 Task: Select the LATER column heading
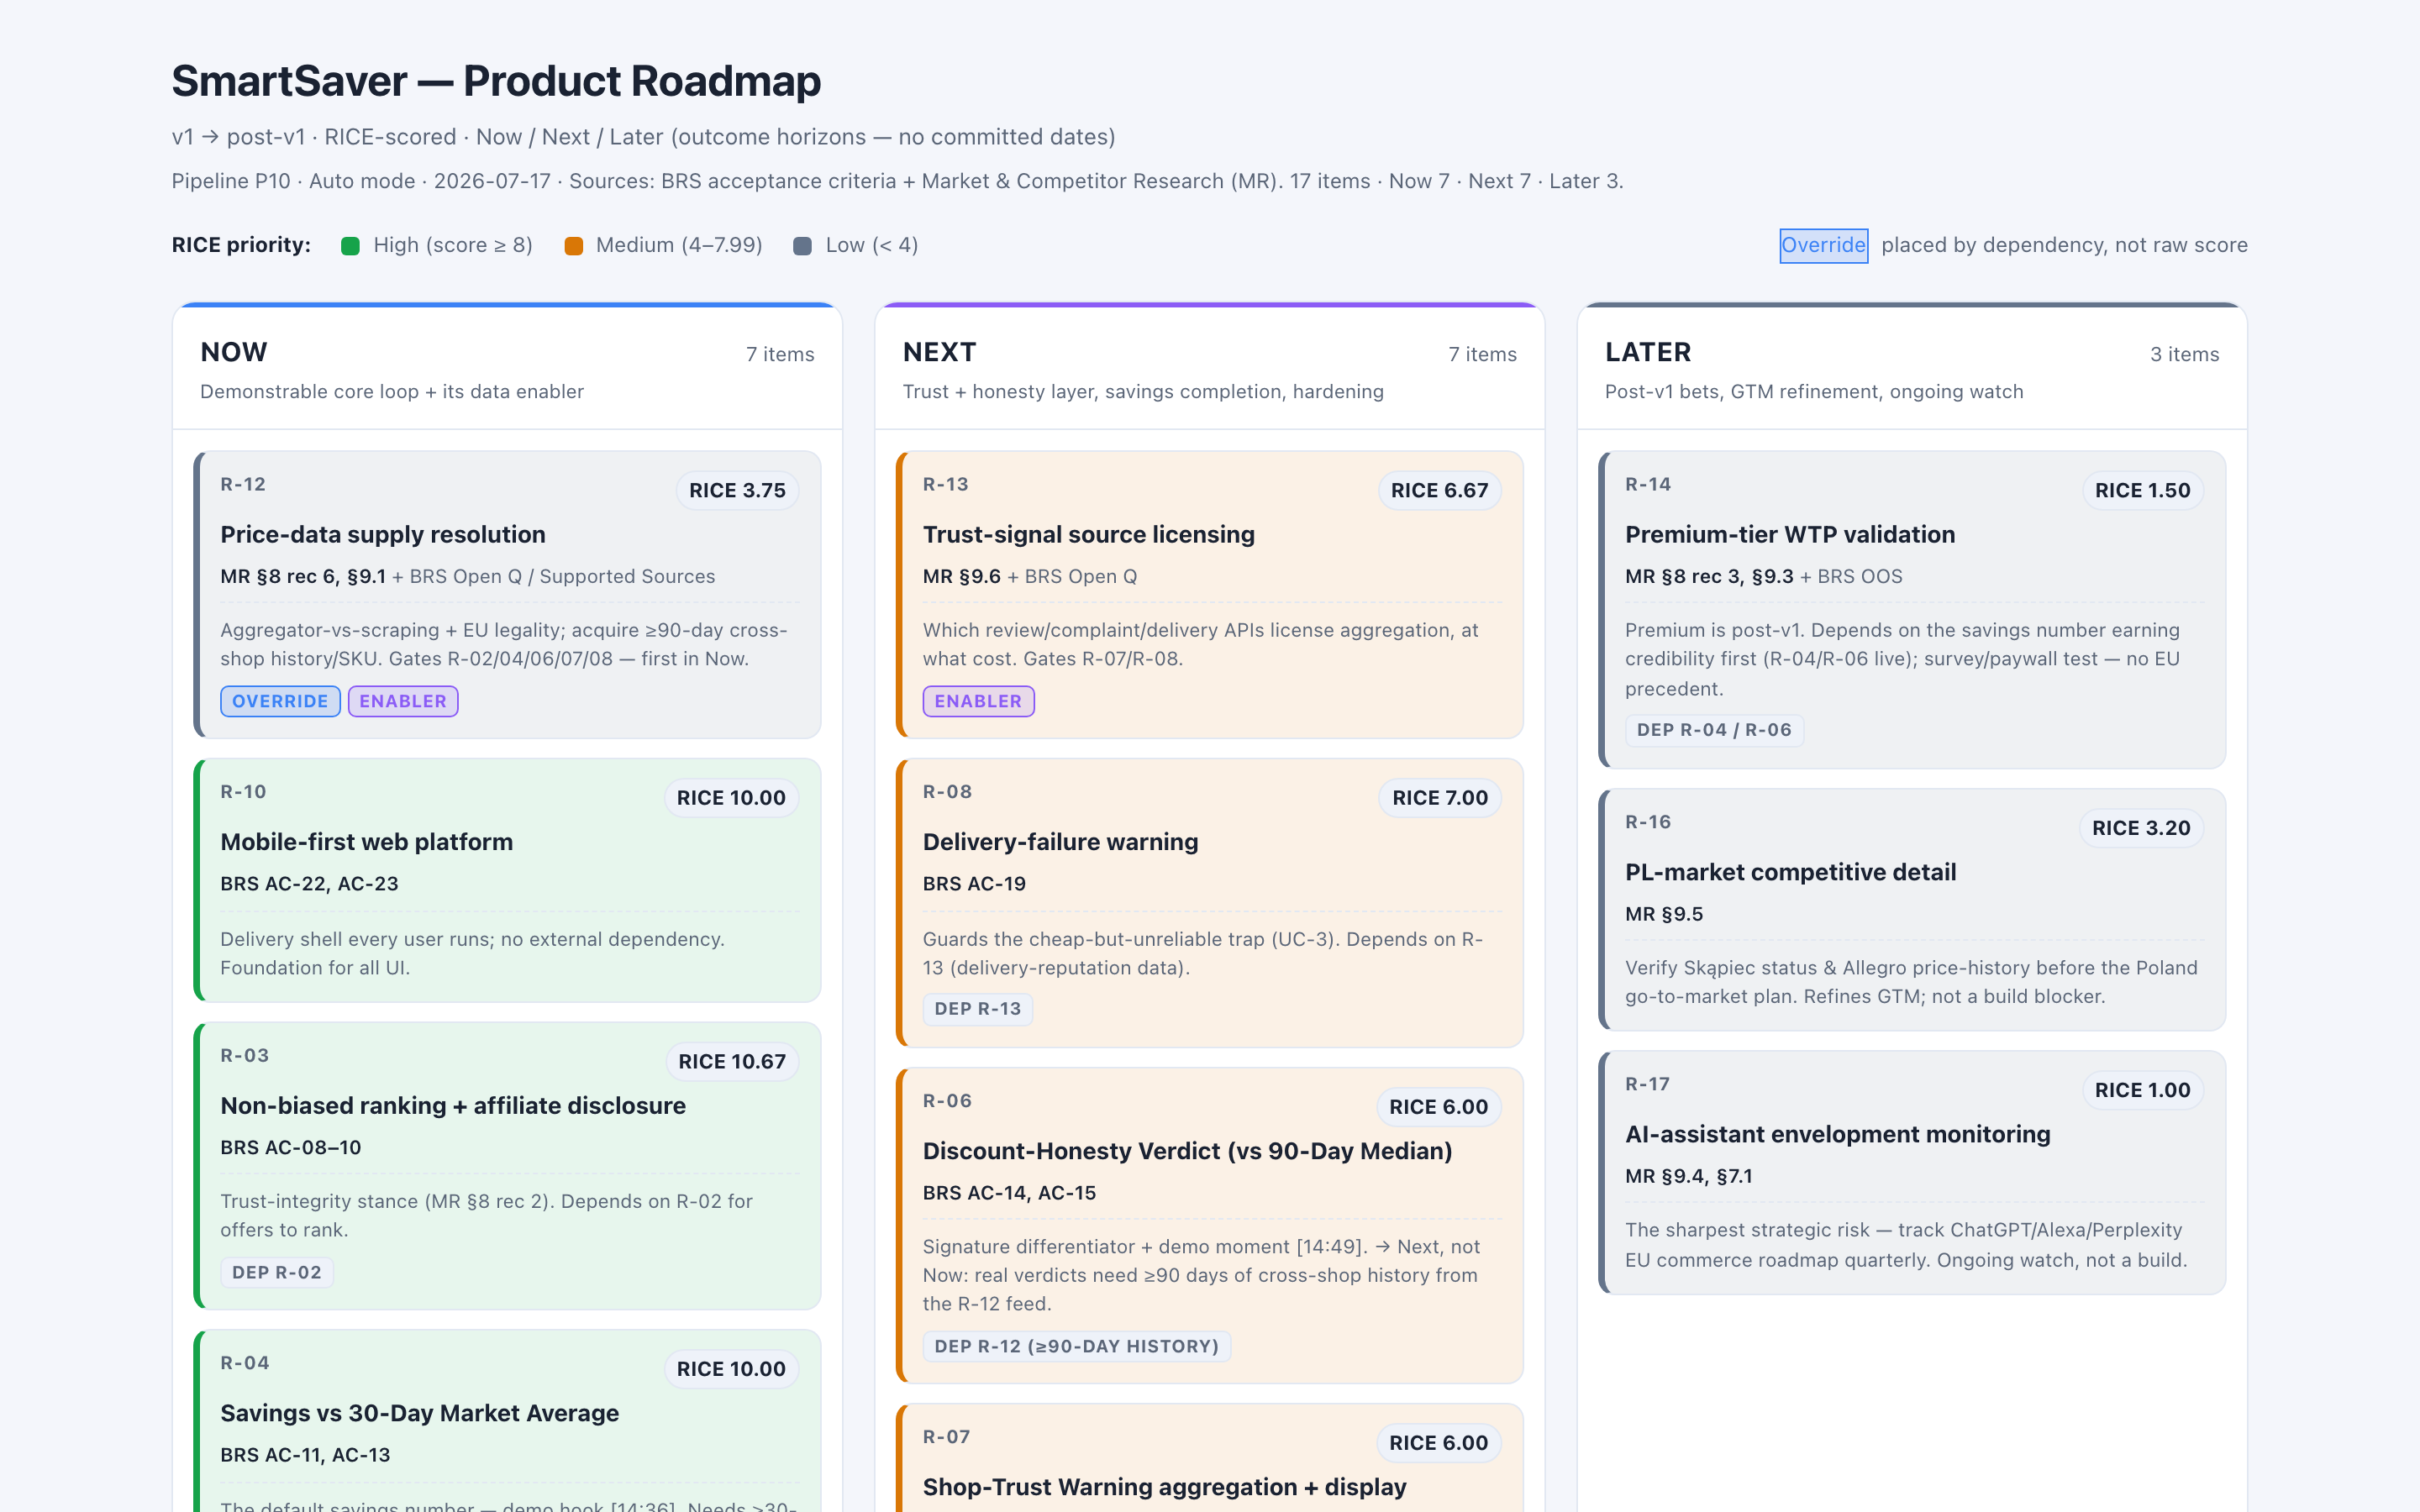pos(1648,352)
